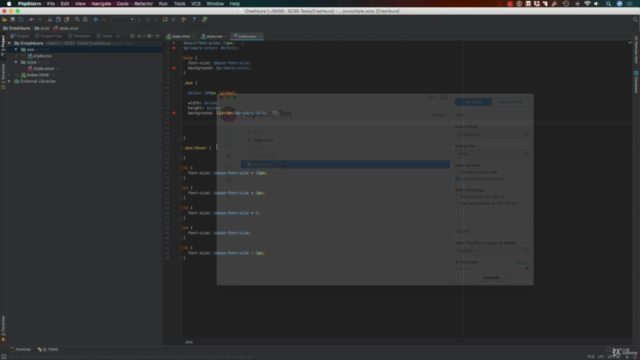640x360 pixels.
Task: Toggle Create a source map checkbox
Action: tap(458, 172)
